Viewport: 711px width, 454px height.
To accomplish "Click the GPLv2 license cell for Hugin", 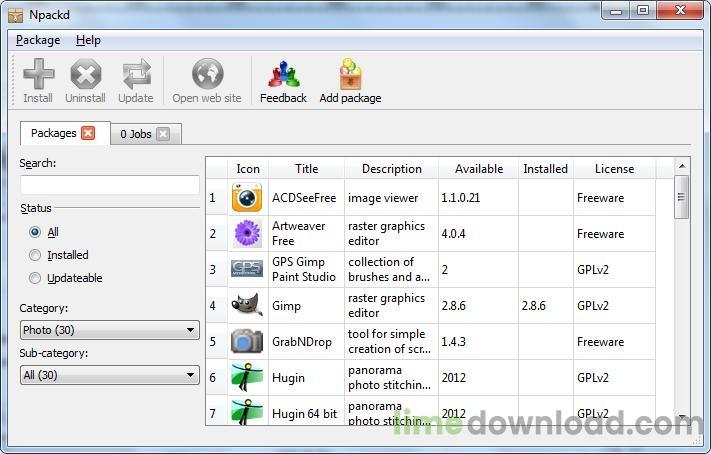I will pos(614,377).
